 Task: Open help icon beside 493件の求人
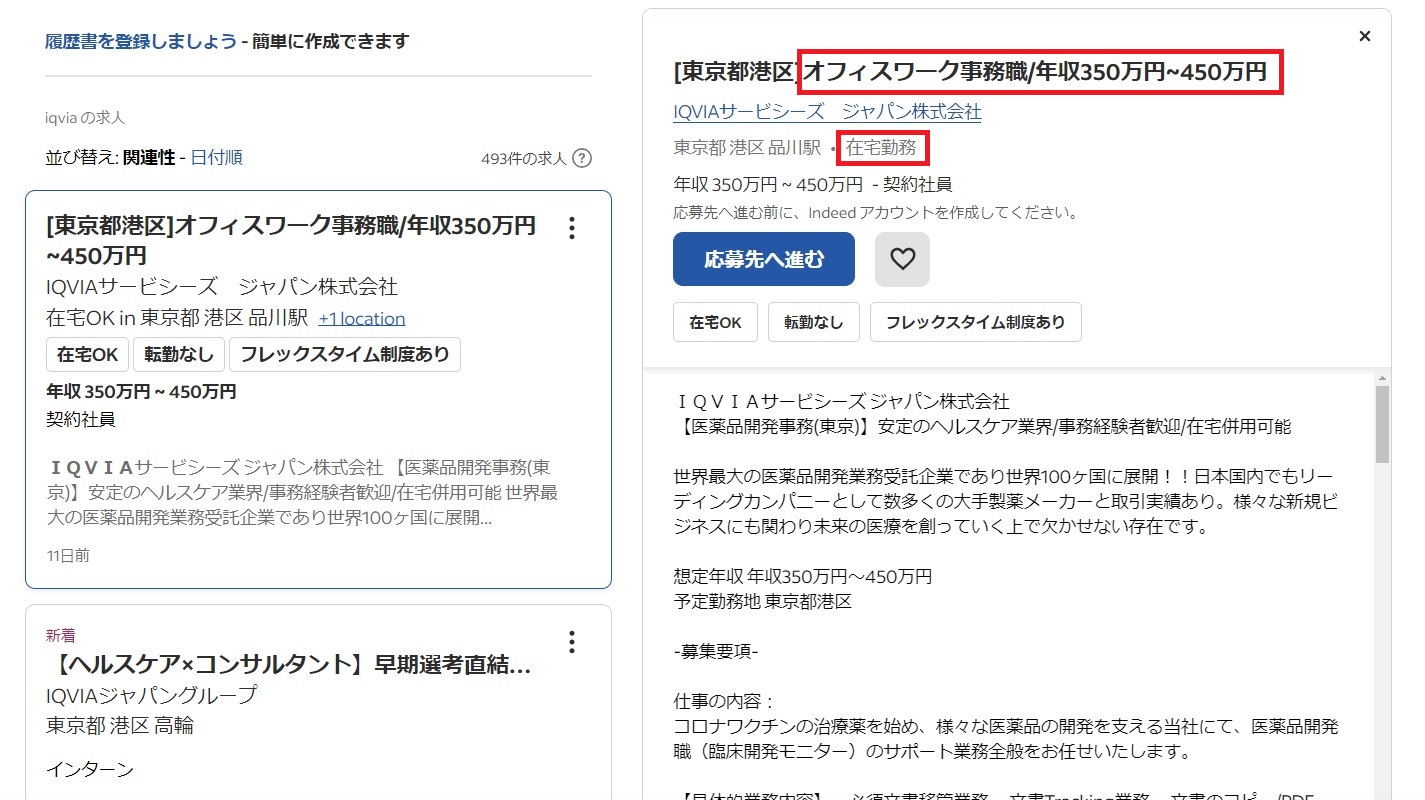582,158
